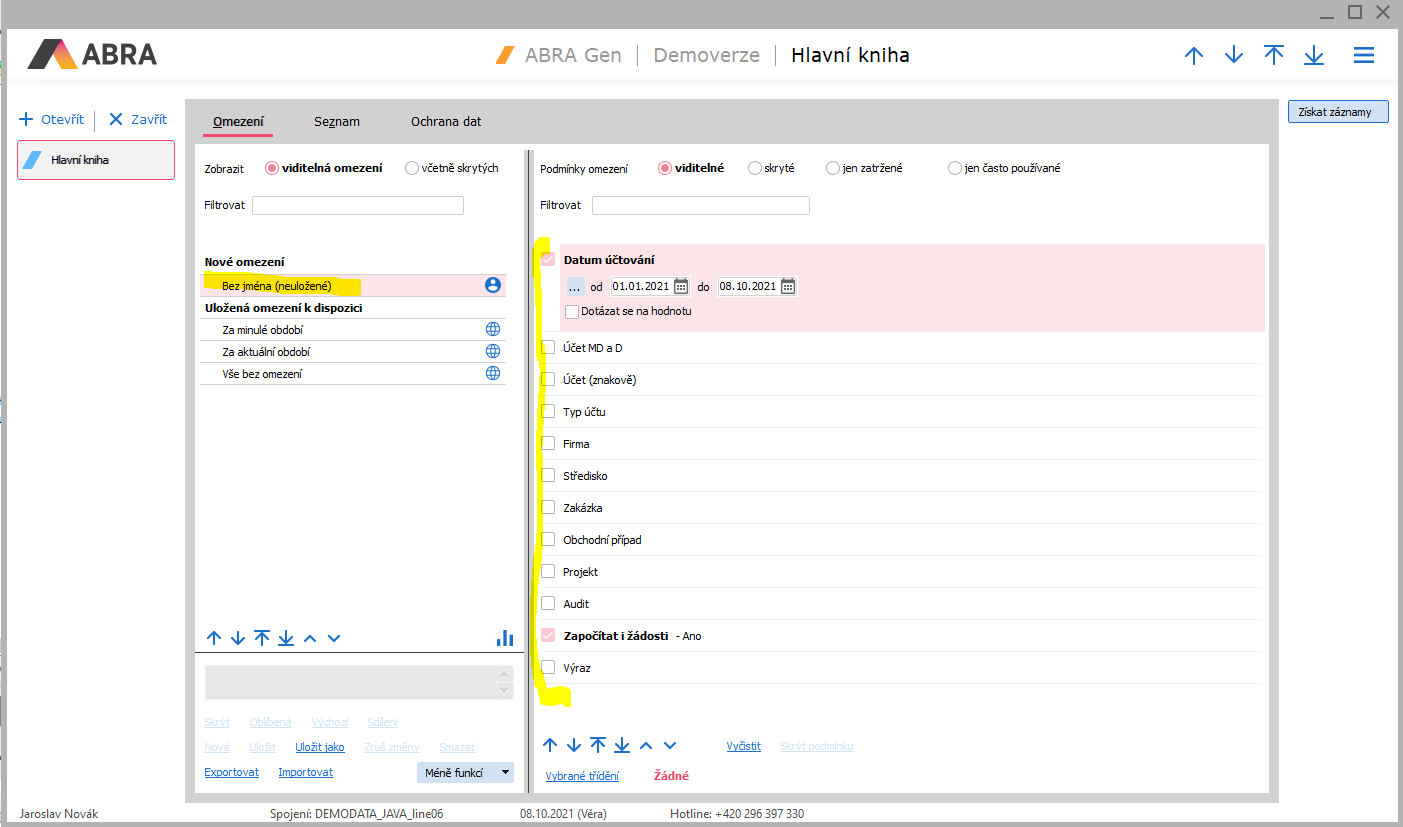Click user icon on Bez jména row
1403x827 pixels.
[492, 285]
